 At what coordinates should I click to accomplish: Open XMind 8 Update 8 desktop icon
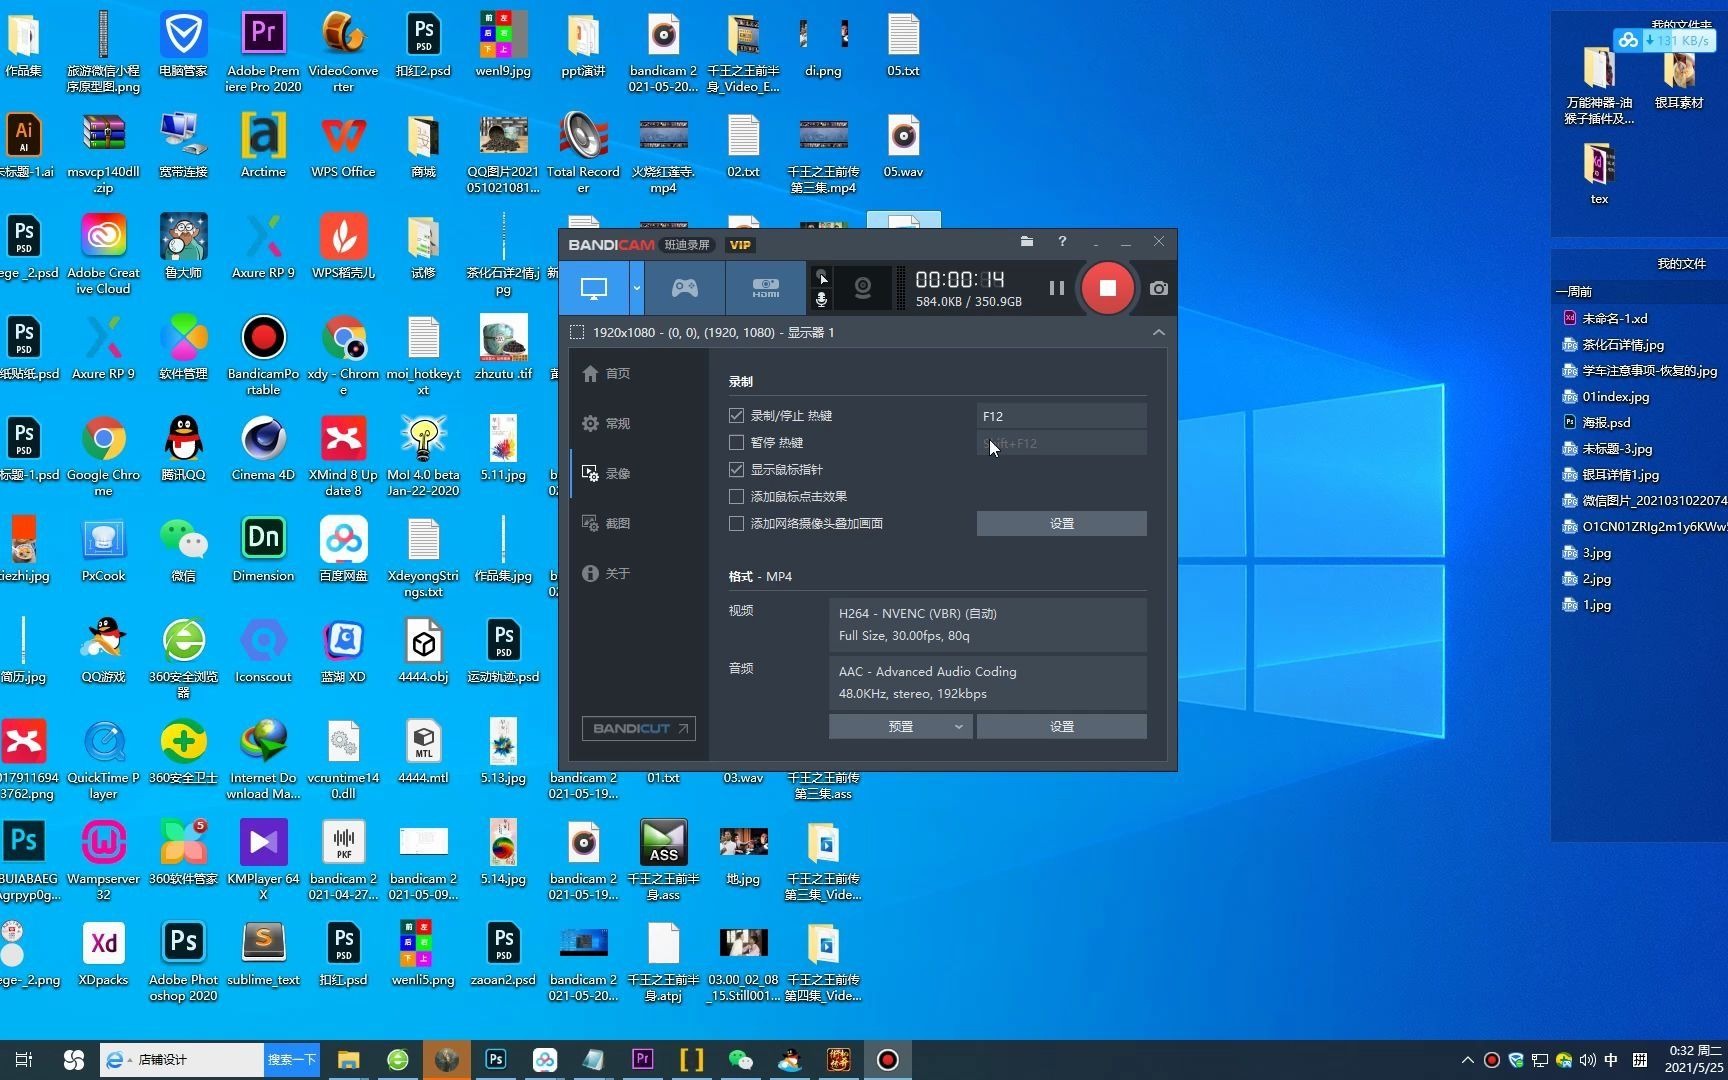343,457
